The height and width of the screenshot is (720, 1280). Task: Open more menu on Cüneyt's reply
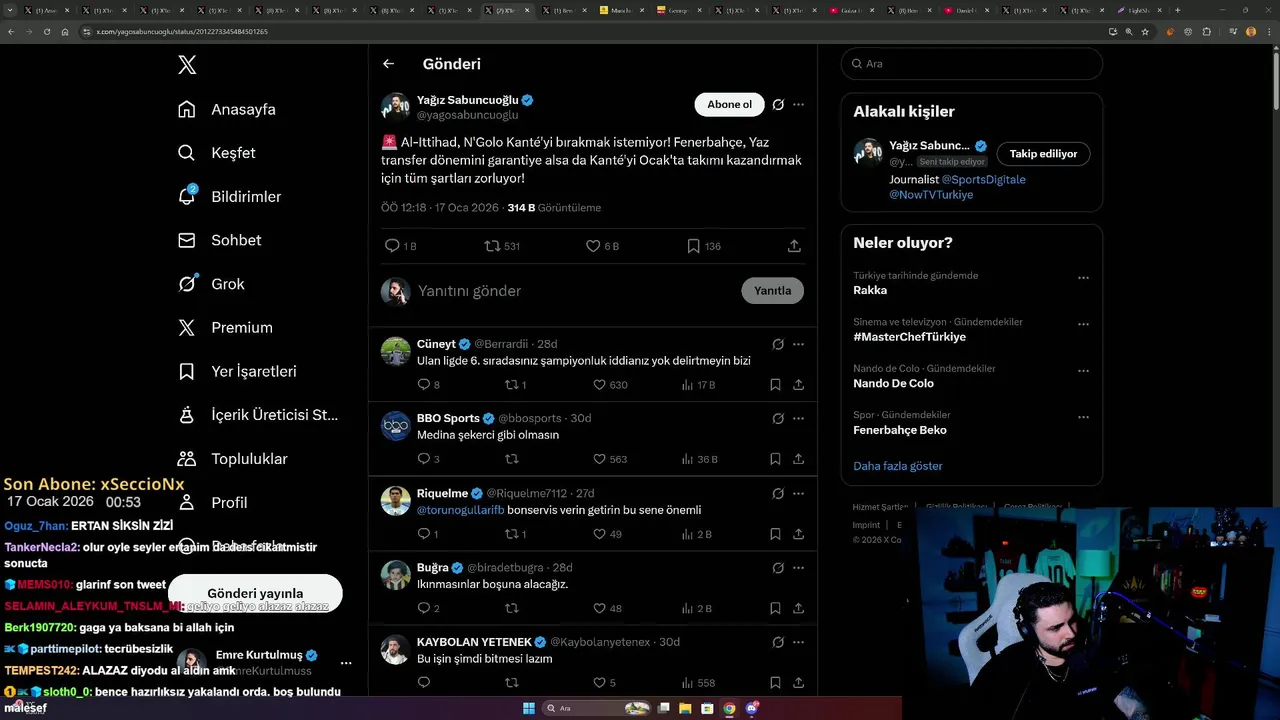pyautogui.click(x=798, y=344)
